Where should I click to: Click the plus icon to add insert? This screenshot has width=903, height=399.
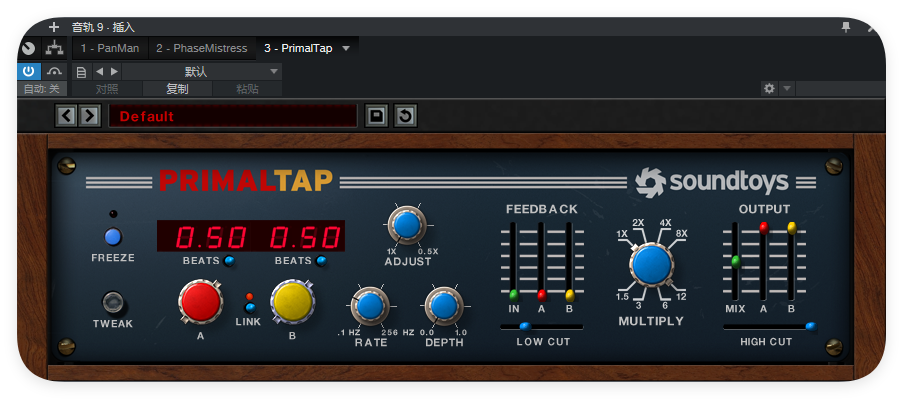[x=54, y=26]
